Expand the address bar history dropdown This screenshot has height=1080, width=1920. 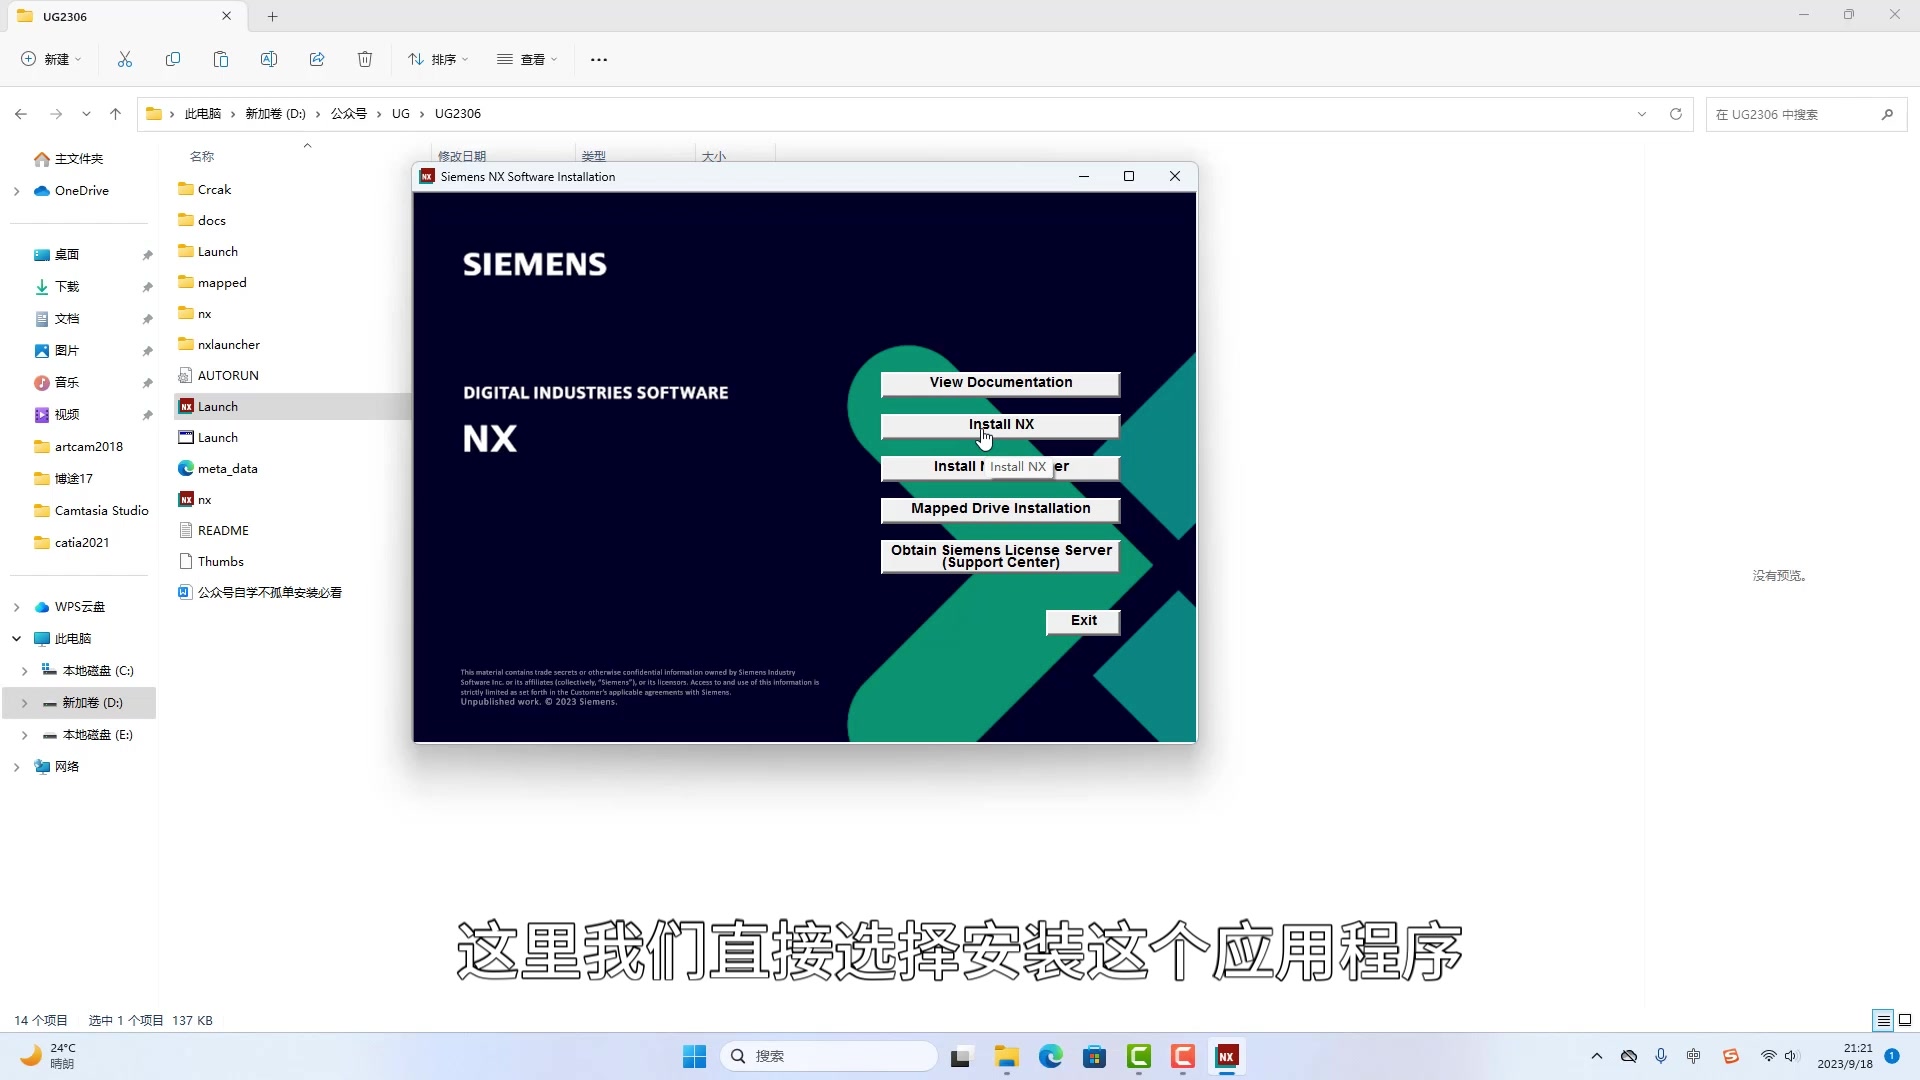[x=1642, y=114]
